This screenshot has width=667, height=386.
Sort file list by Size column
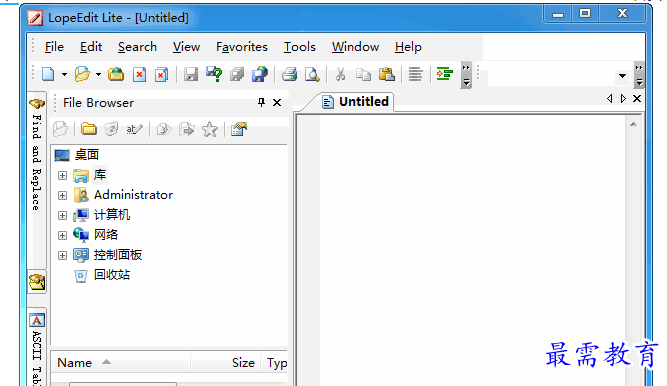point(225,363)
